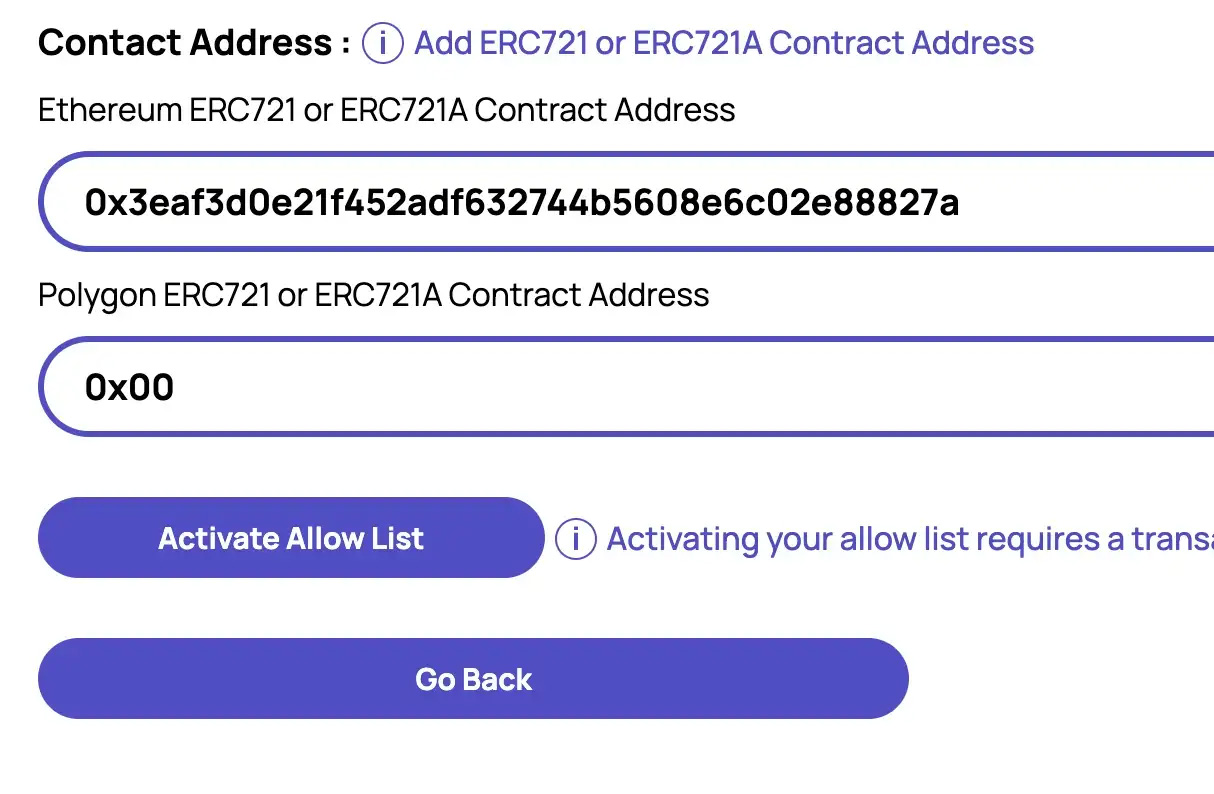
Task: Click the Ethereum ERC721 or ERC721A field label
Action: pos(386,110)
